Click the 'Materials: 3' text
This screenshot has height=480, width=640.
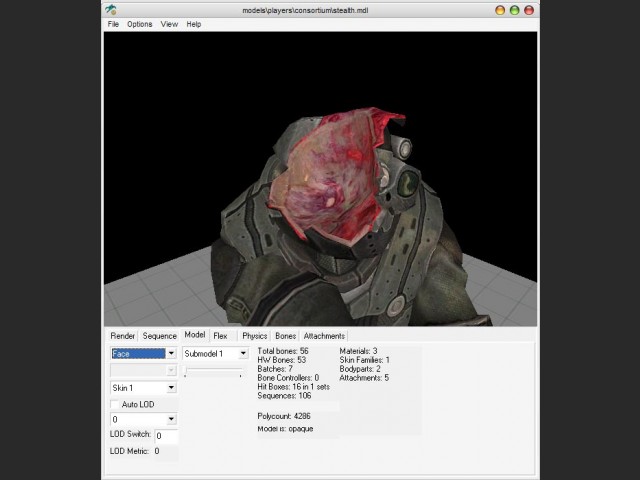[x=358, y=351]
